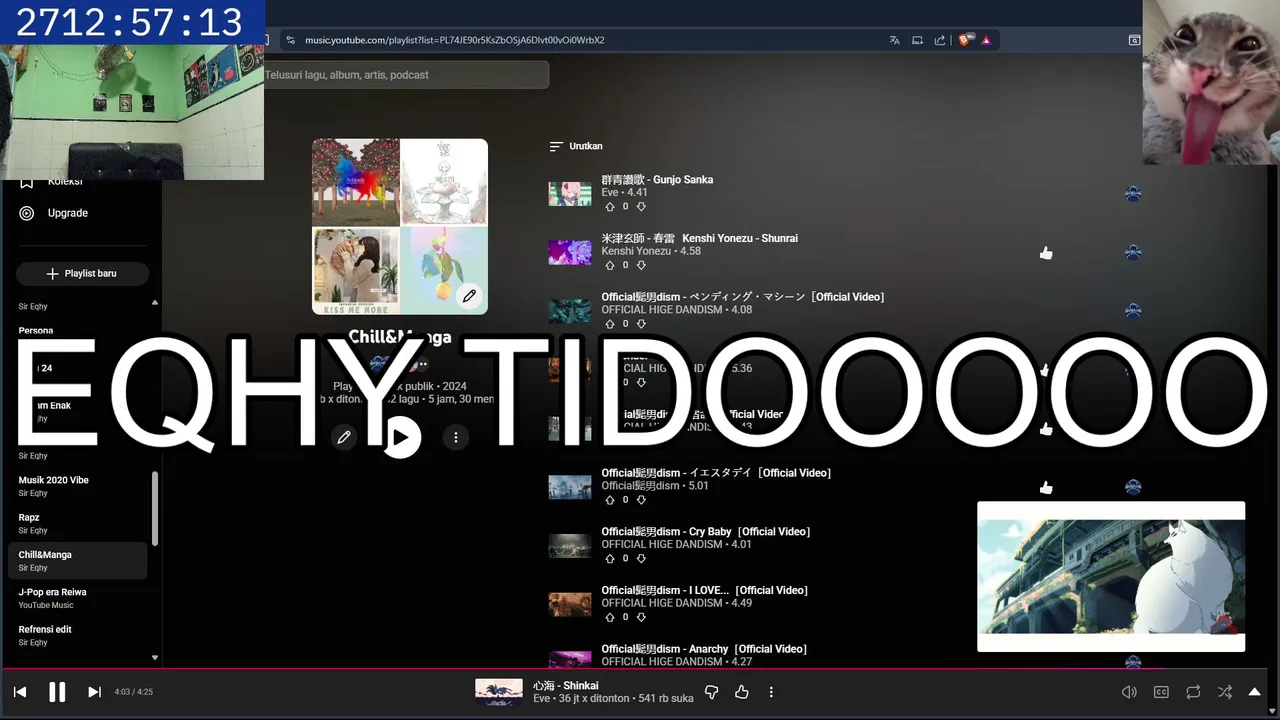Upvote the Cry Baby song
Image resolution: width=1280 pixels, height=720 pixels.
pos(610,558)
